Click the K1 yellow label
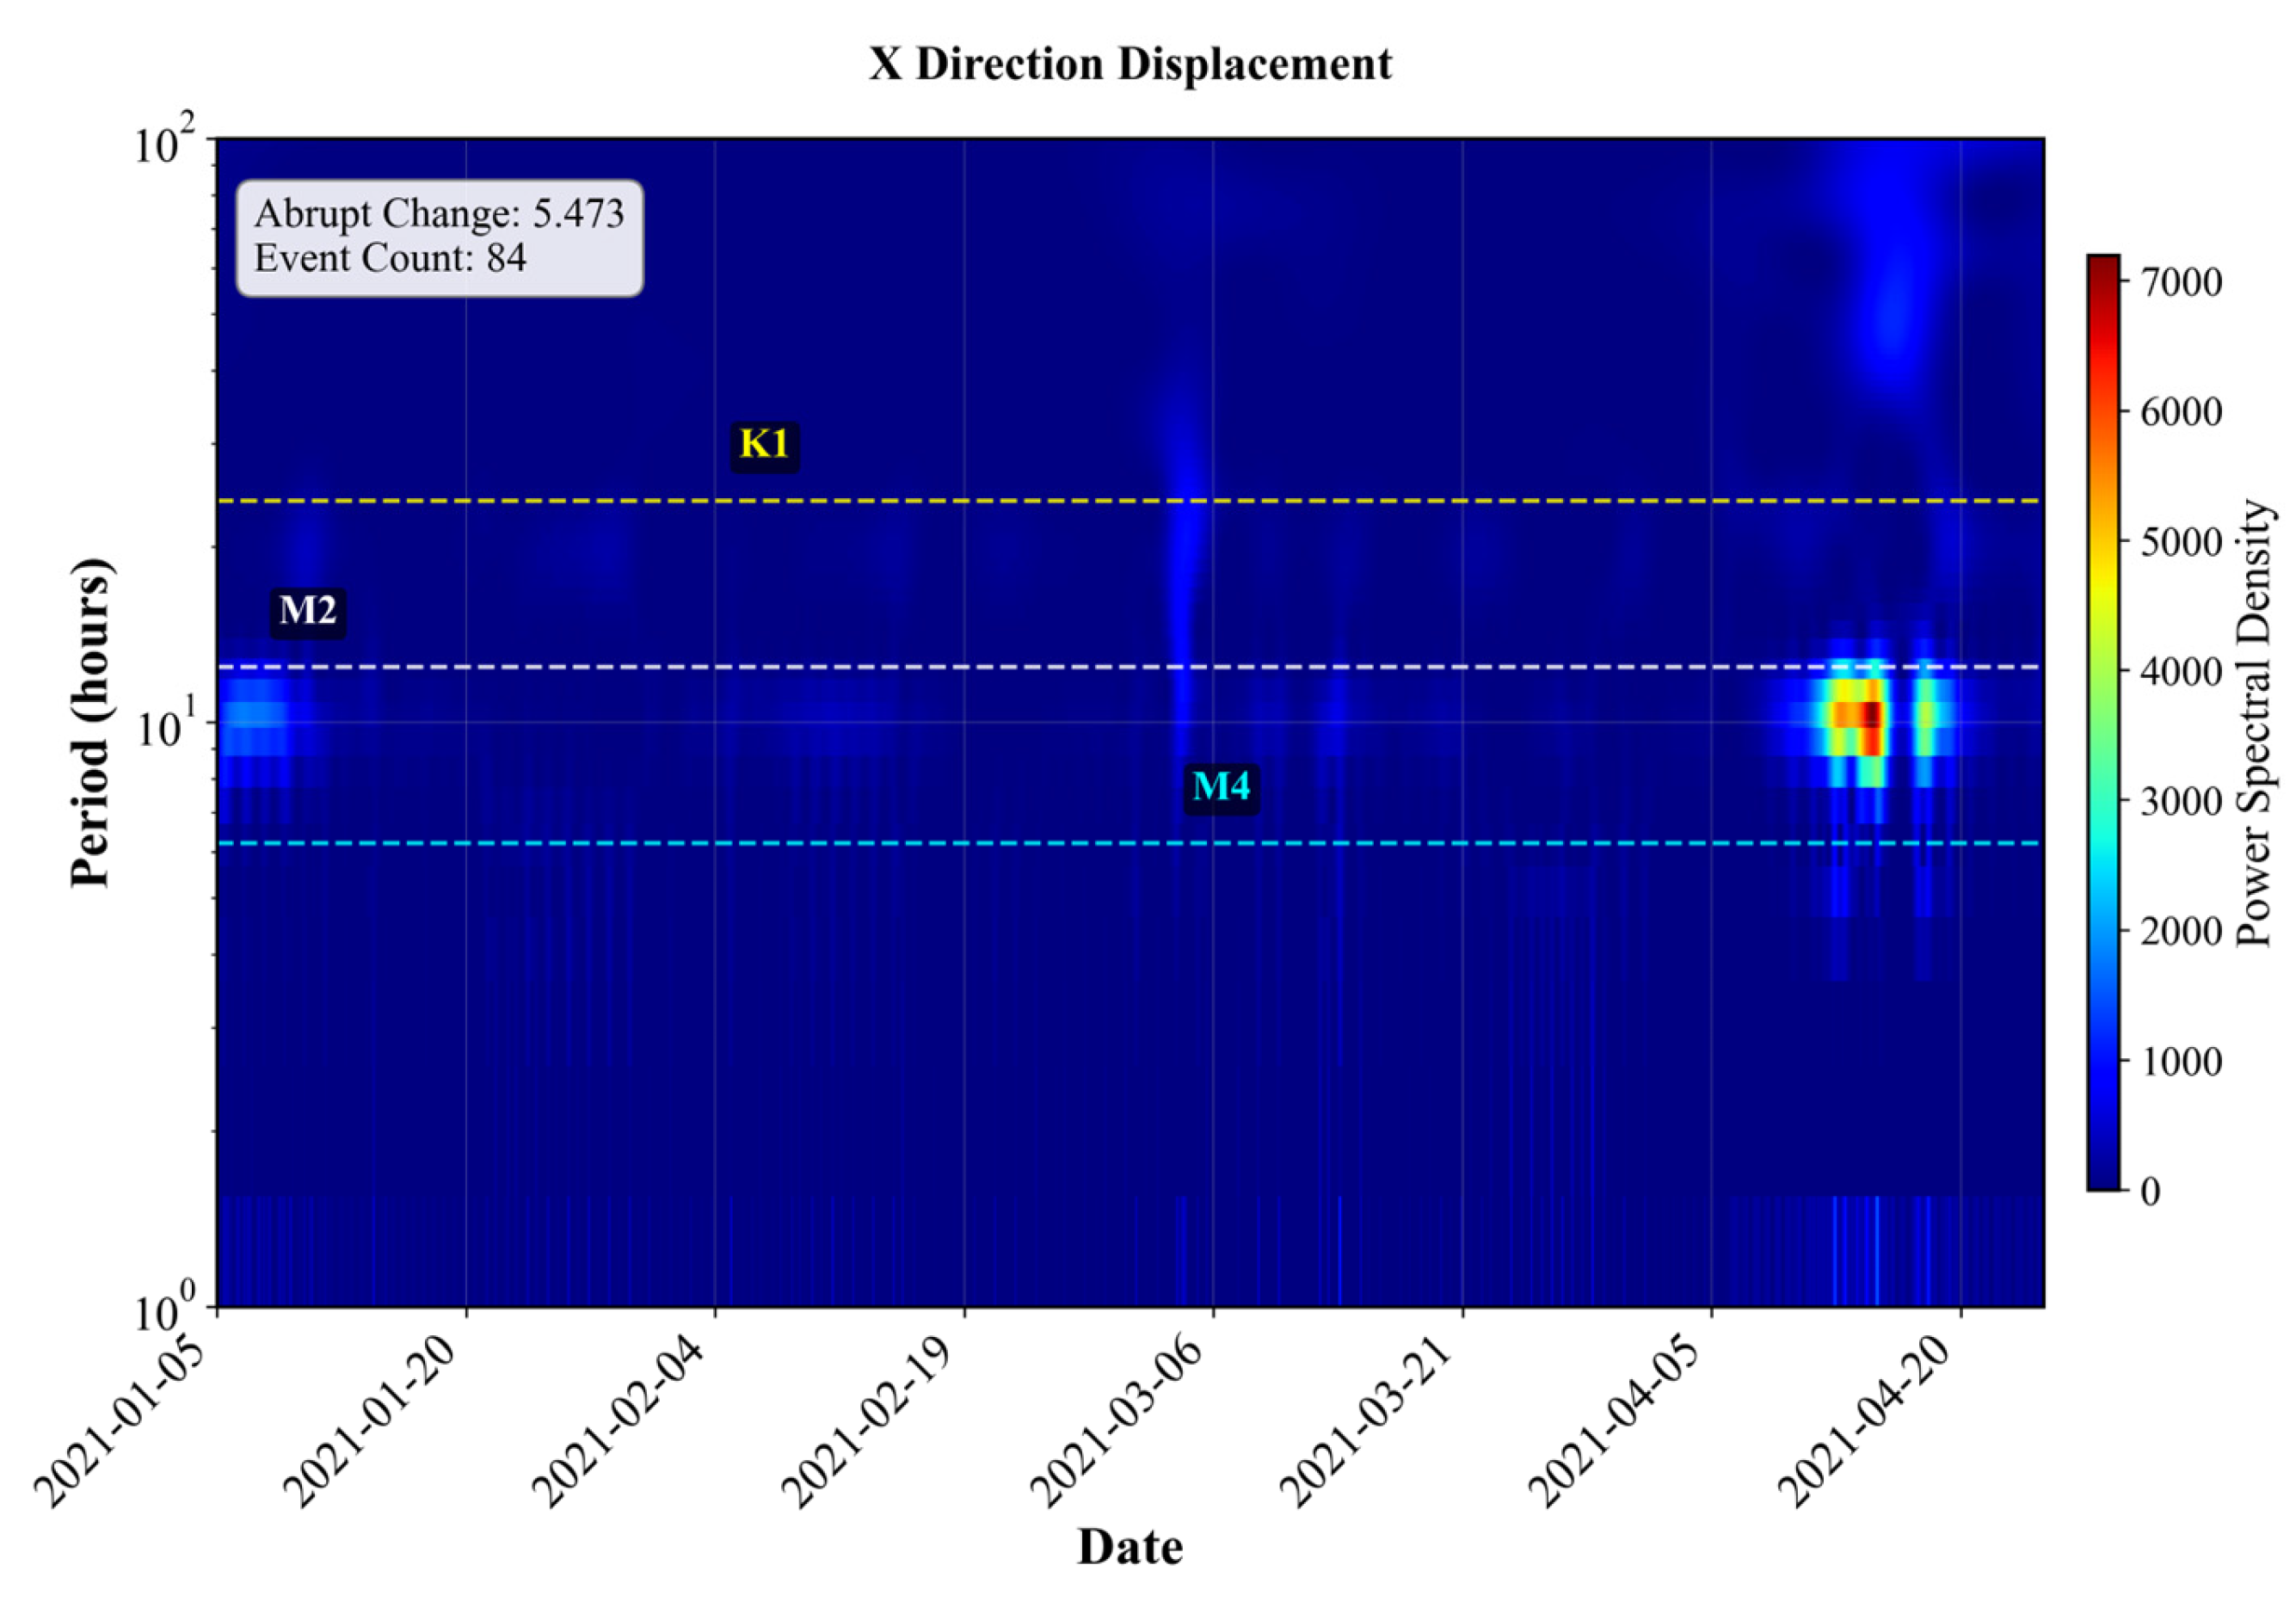2296x1608 pixels. pos(764,444)
